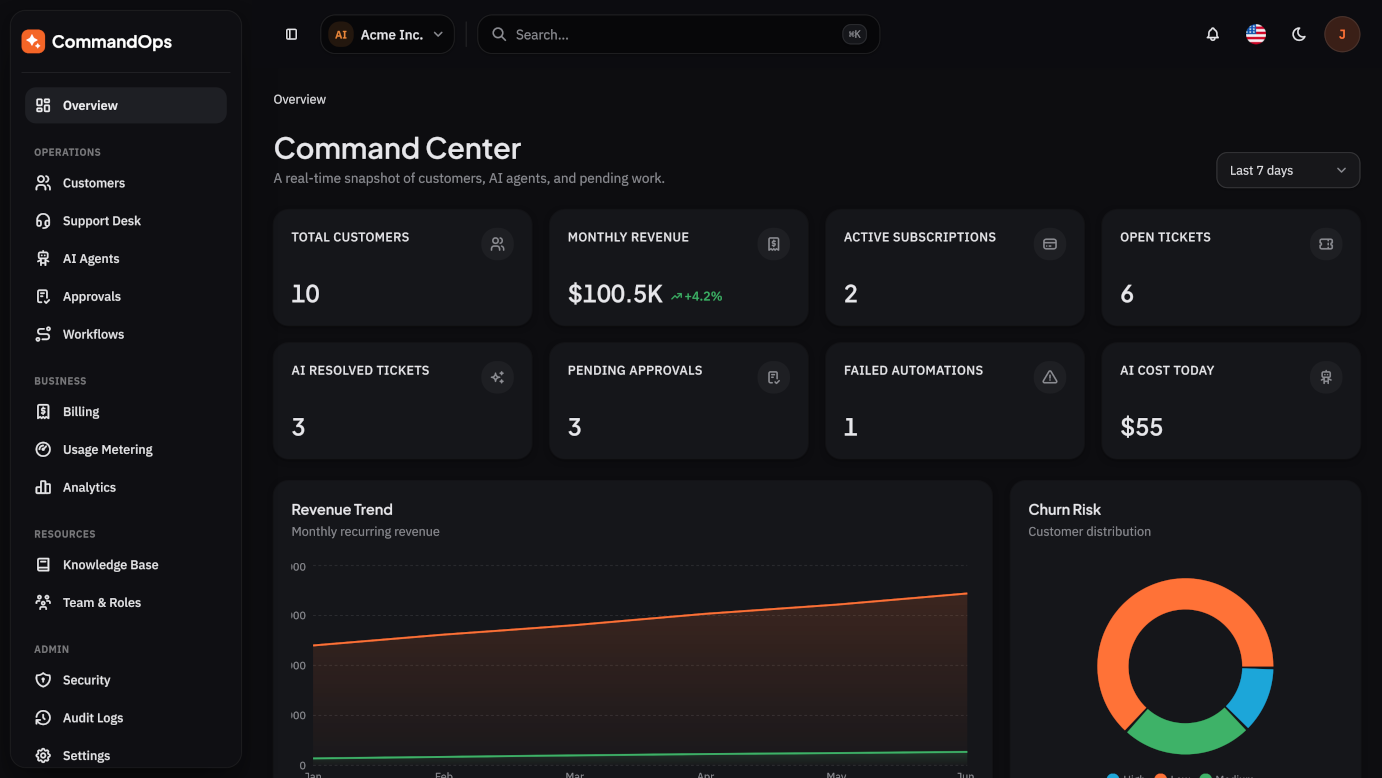Navigate to Workflows
This screenshot has width=1382, height=778.
pyautogui.click(x=126, y=334)
